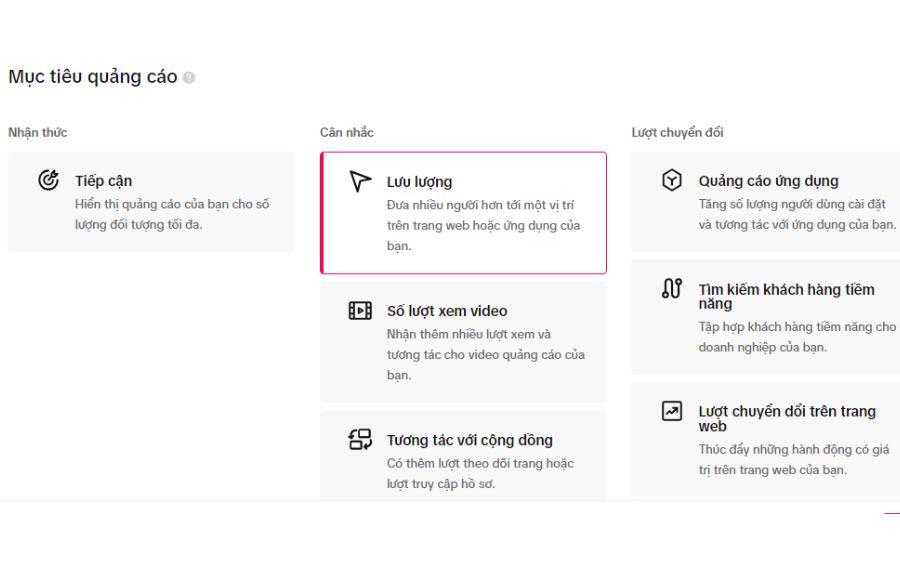
Task: Select the Số lượt xem video objective
Action: point(463,341)
